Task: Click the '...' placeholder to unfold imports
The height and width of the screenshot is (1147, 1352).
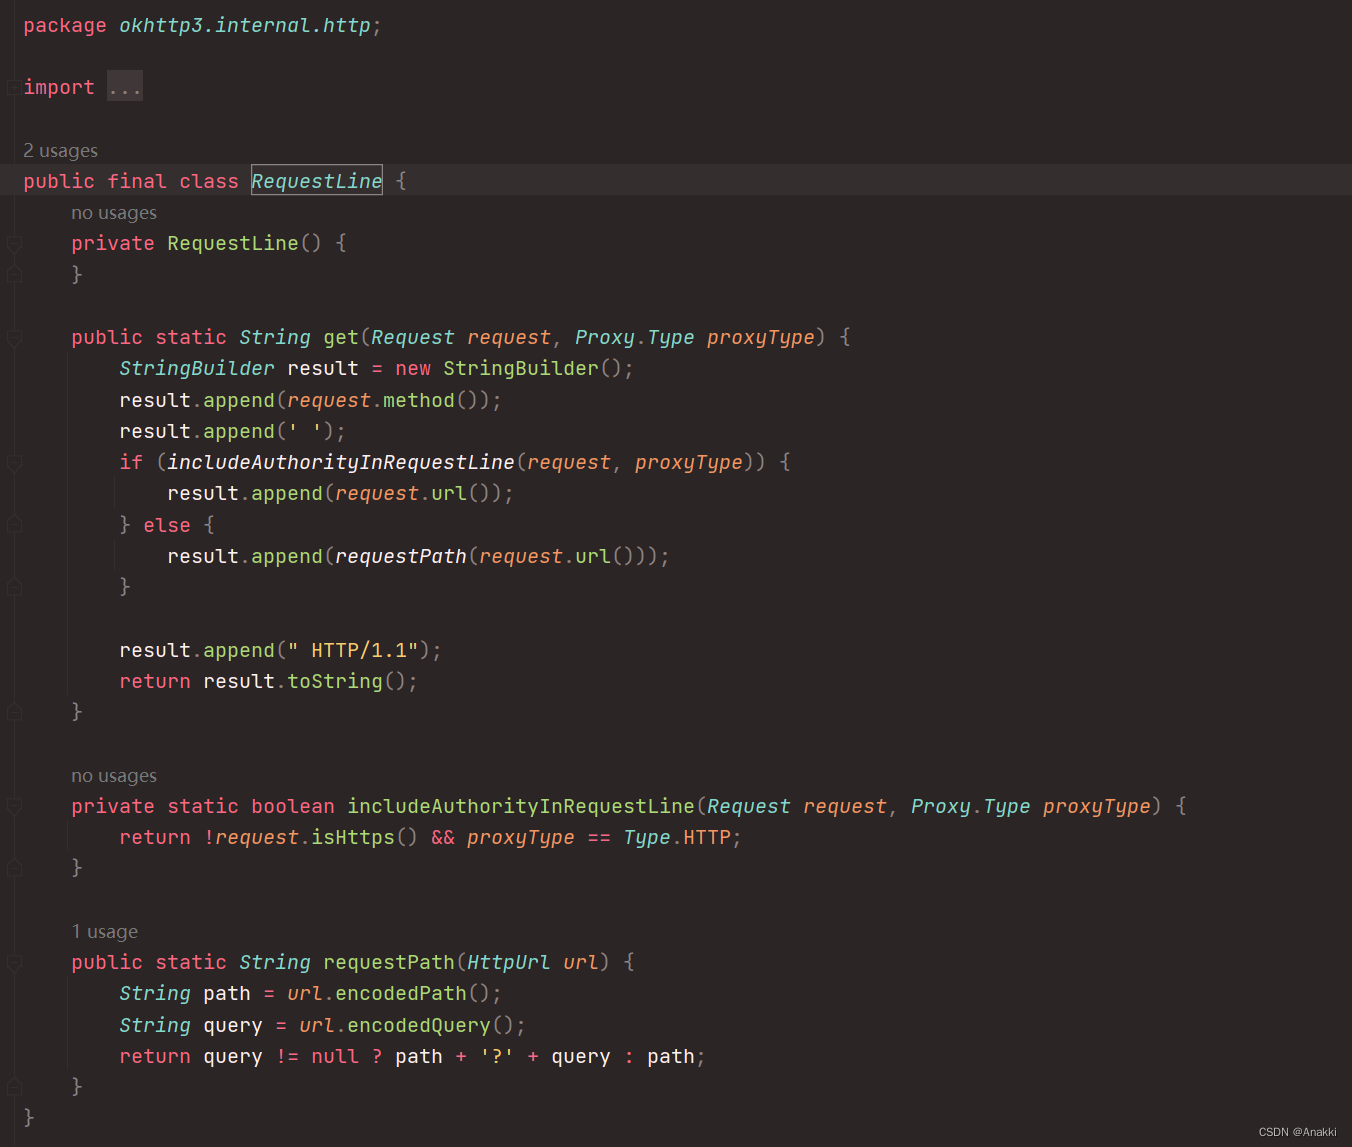Action: (x=124, y=86)
